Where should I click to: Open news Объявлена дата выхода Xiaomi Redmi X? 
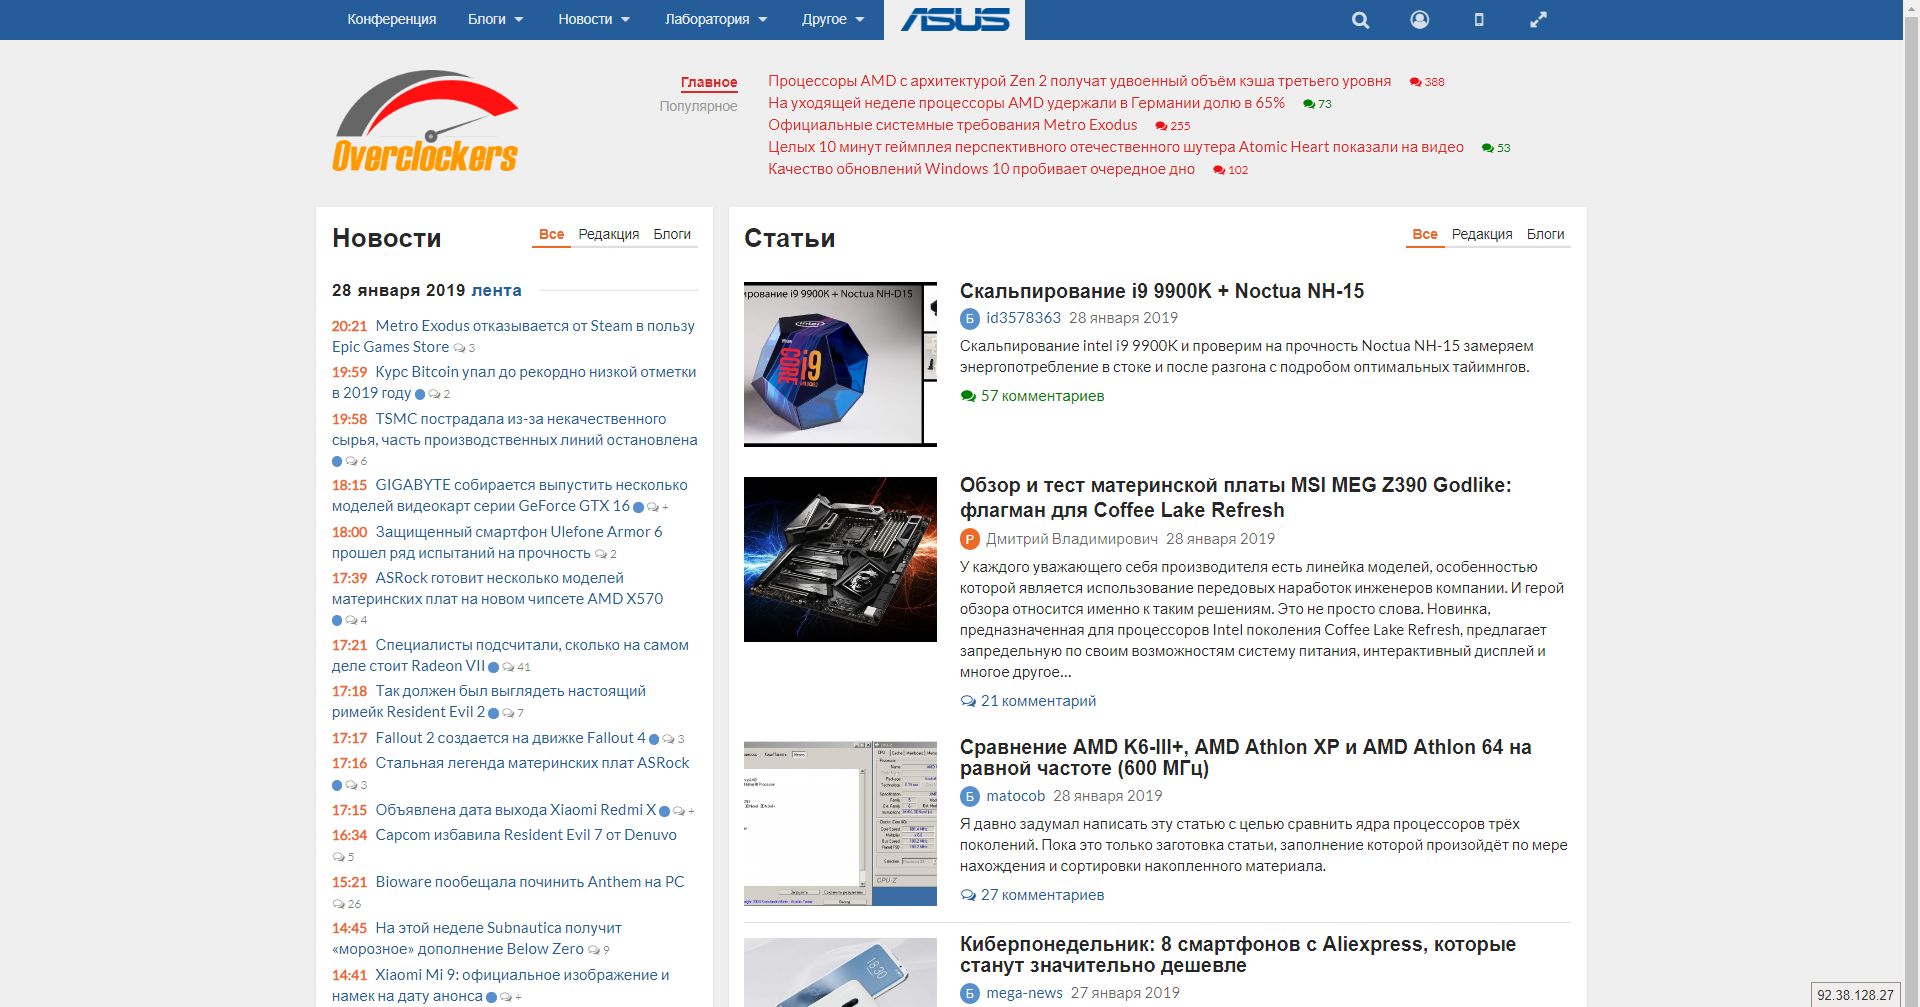pos(516,811)
